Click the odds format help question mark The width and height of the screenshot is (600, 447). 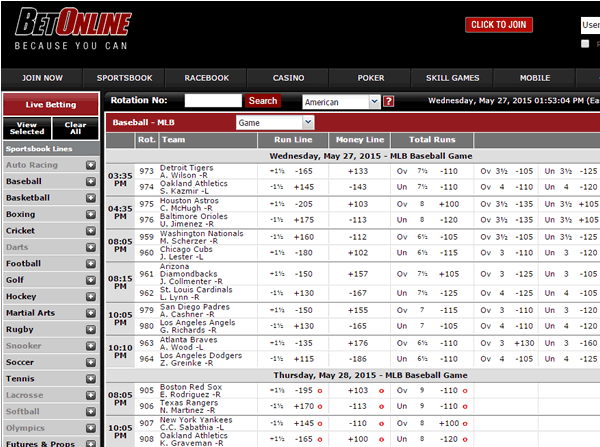coord(388,101)
